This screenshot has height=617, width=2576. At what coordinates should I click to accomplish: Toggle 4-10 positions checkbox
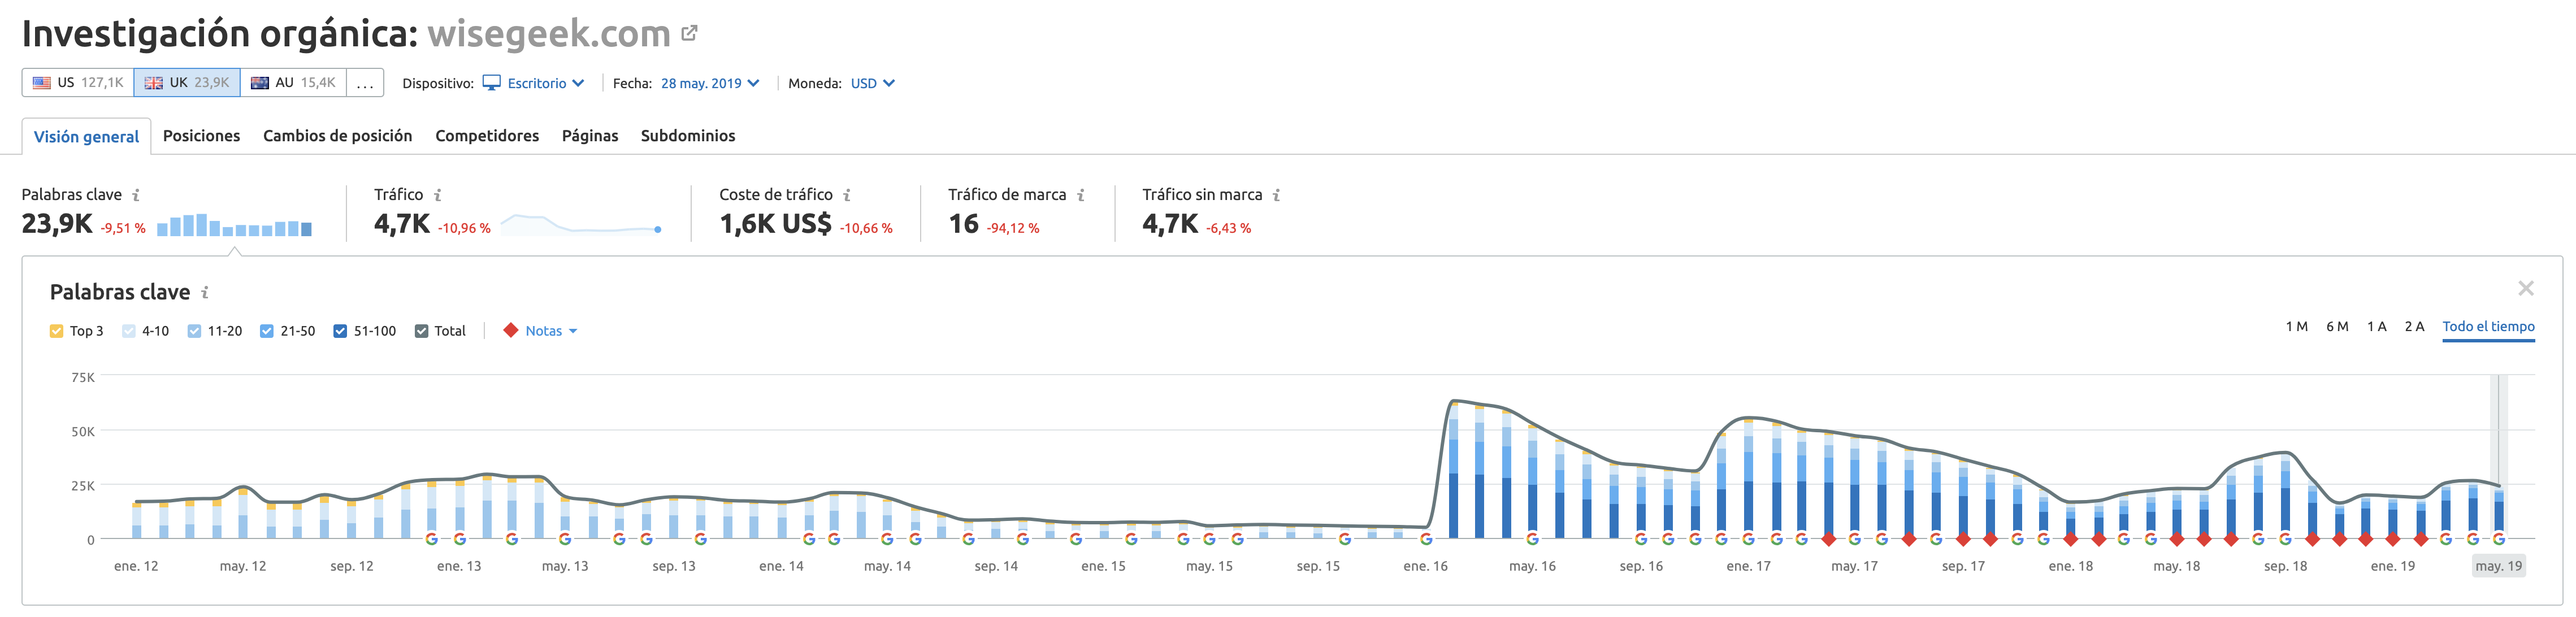(128, 331)
